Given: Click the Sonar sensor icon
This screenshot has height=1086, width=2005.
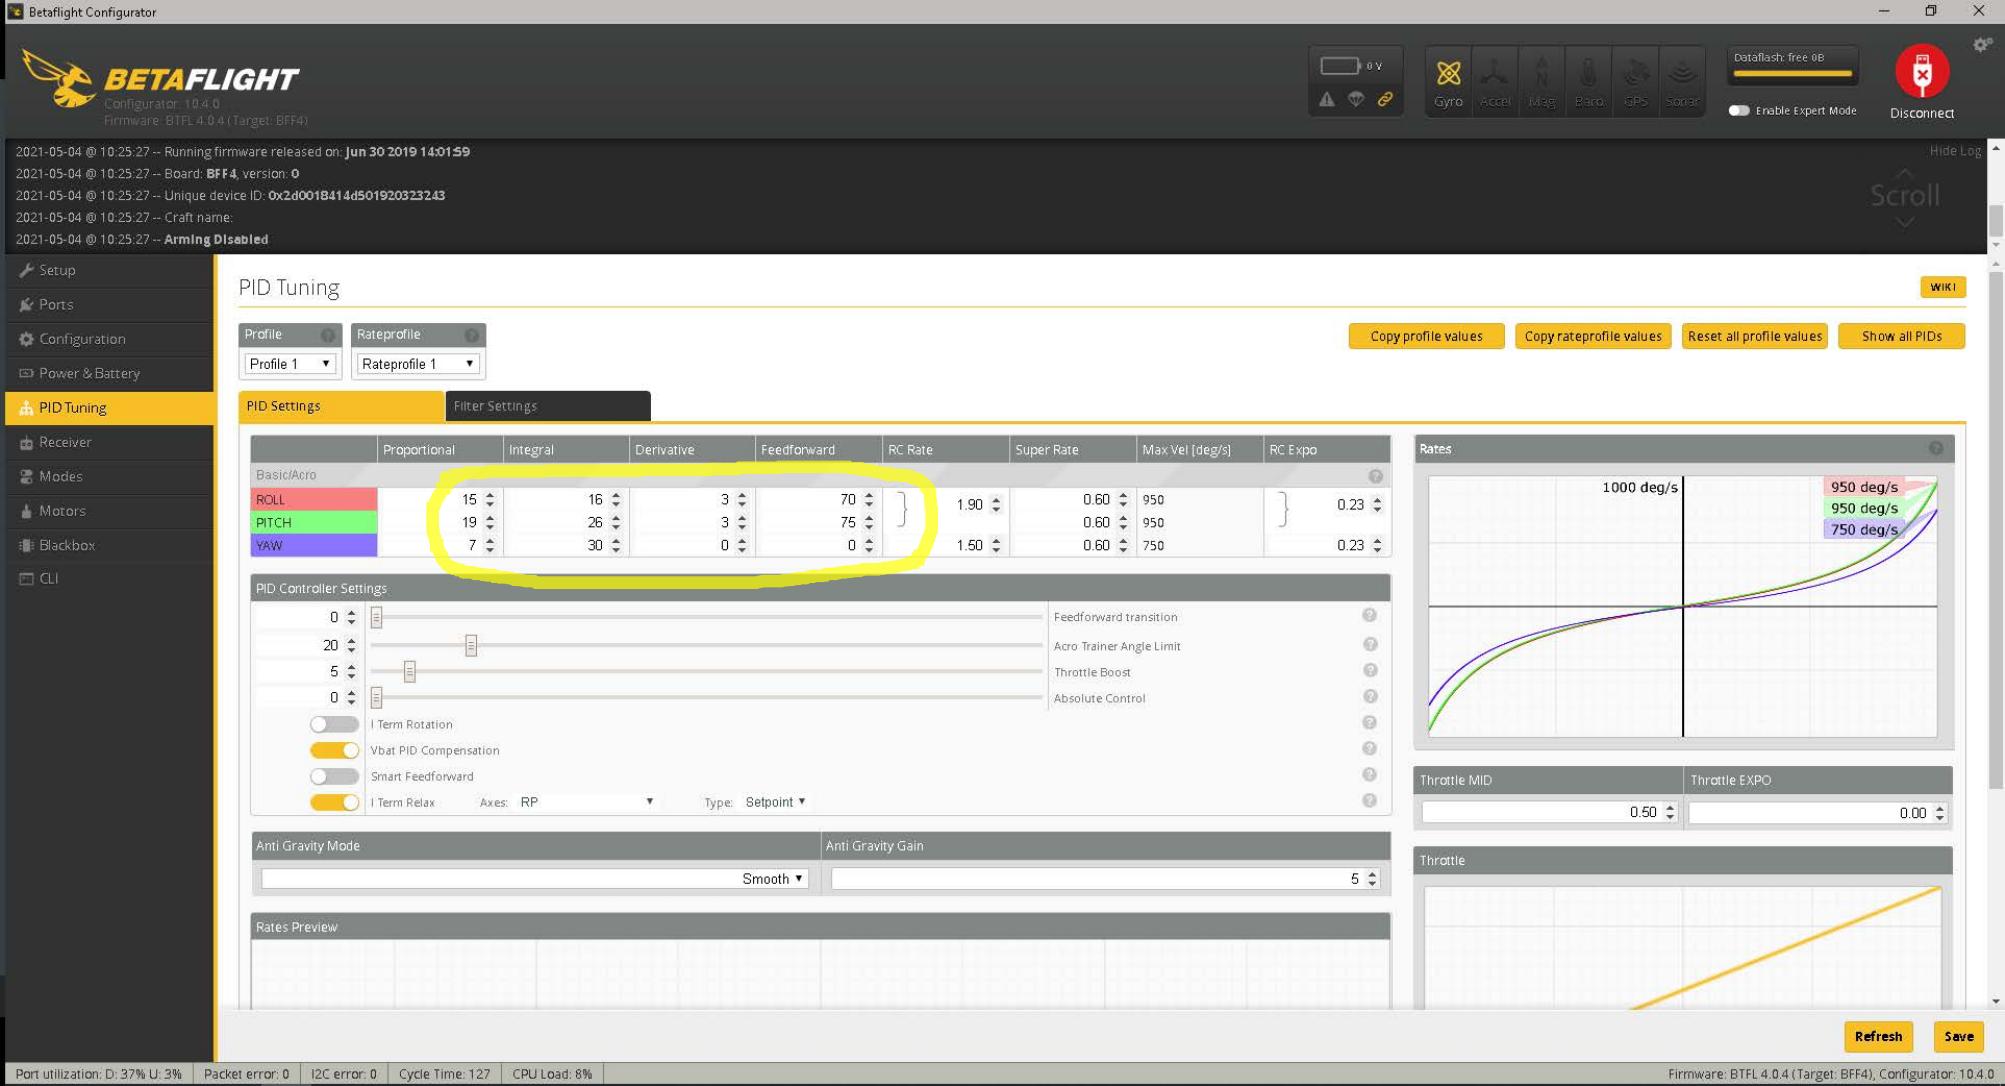Looking at the screenshot, I should tap(1682, 81).
